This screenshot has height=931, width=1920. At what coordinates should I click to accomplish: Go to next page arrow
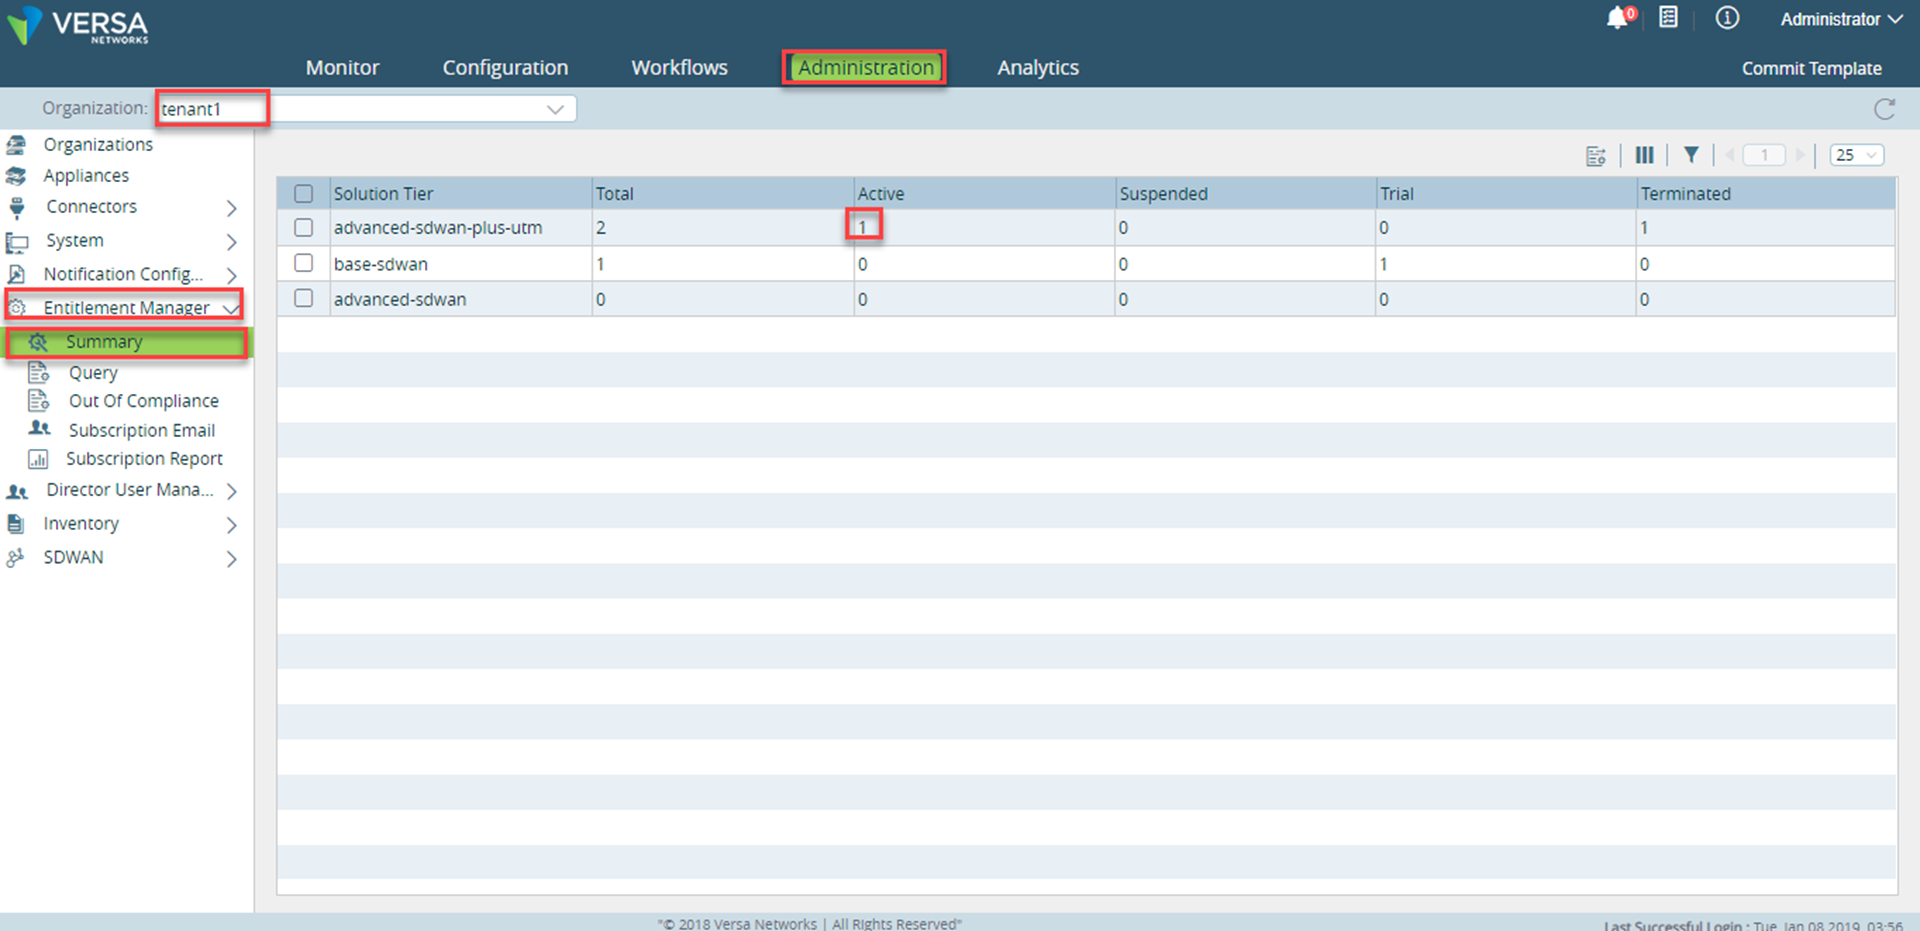click(x=1801, y=155)
